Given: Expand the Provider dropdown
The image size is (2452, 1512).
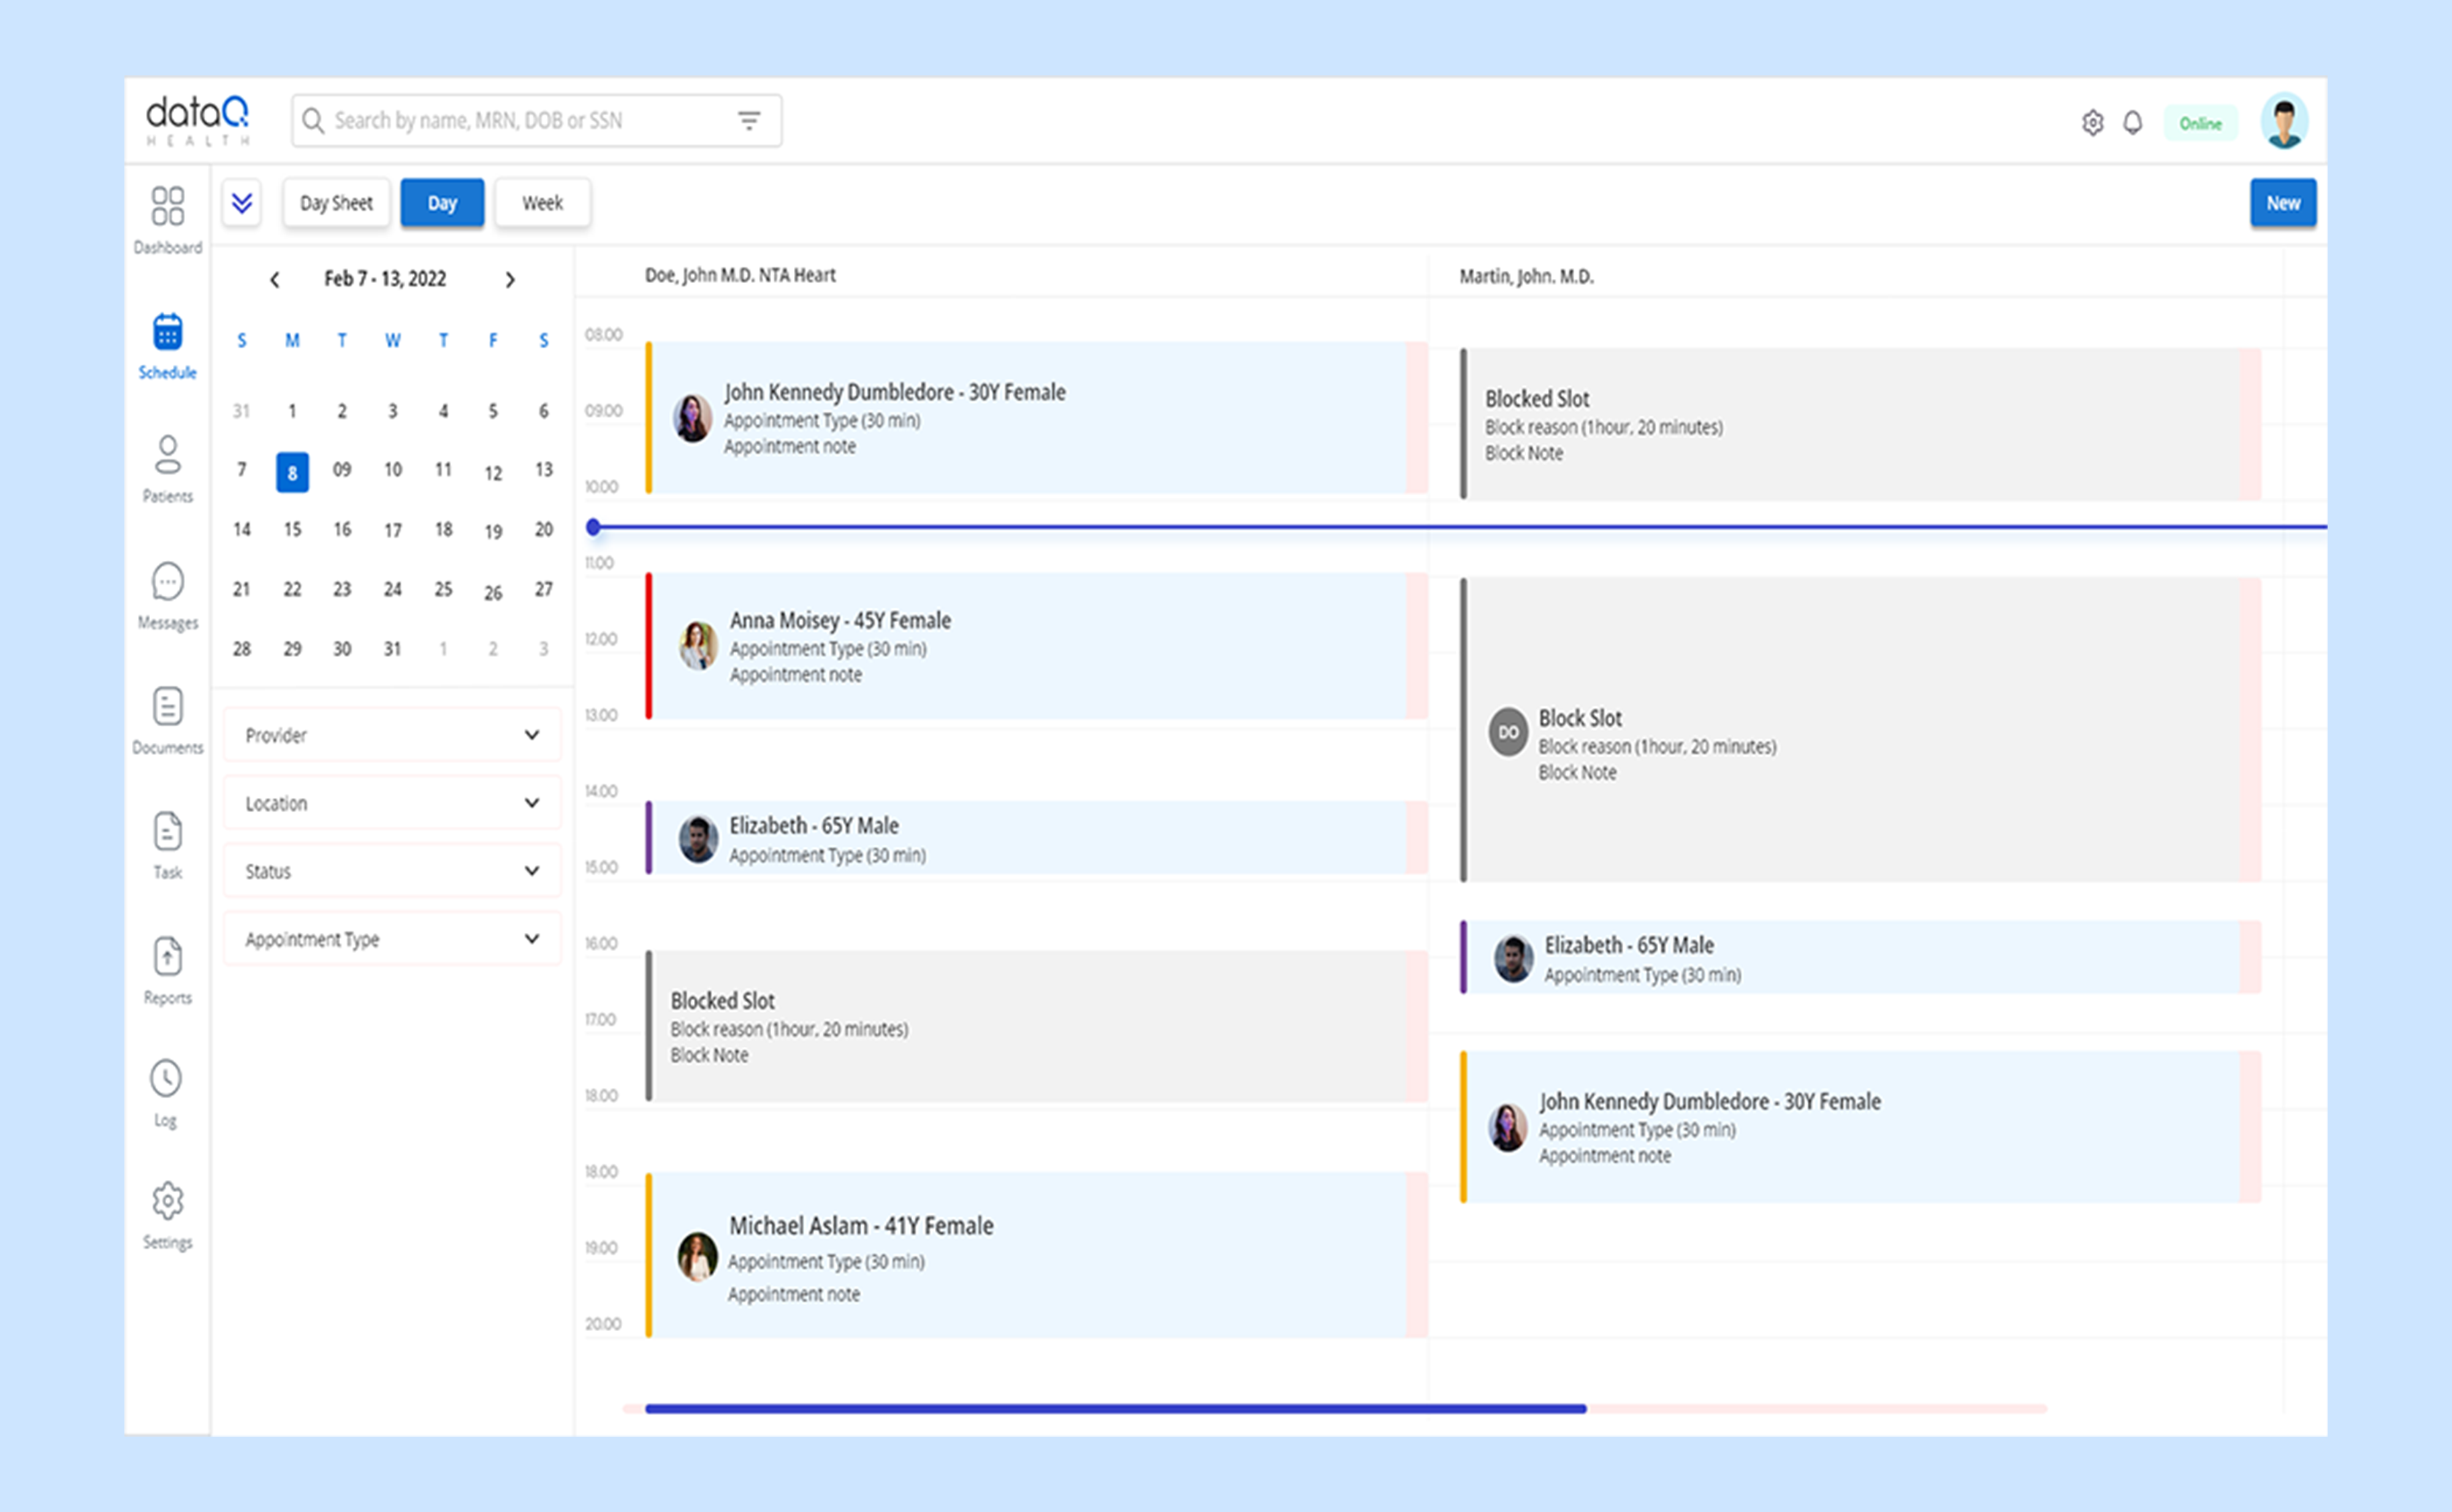Looking at the screenshot, I should pos(392,735).
